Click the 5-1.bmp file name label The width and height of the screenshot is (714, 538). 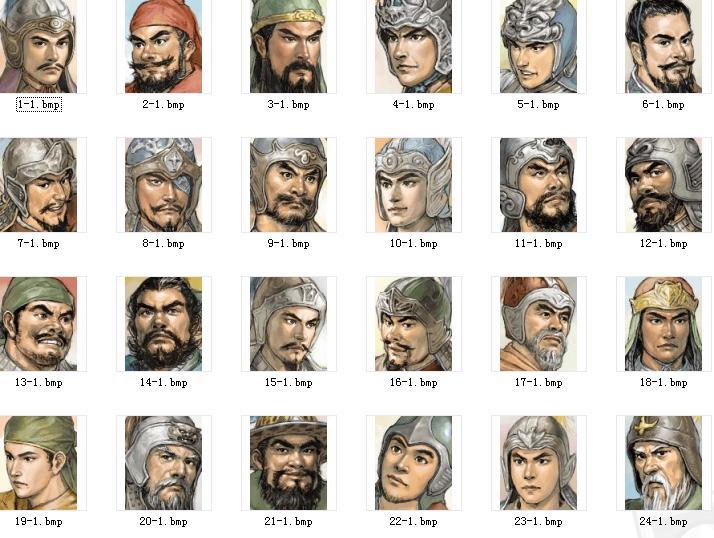click(x=538, y=104)
